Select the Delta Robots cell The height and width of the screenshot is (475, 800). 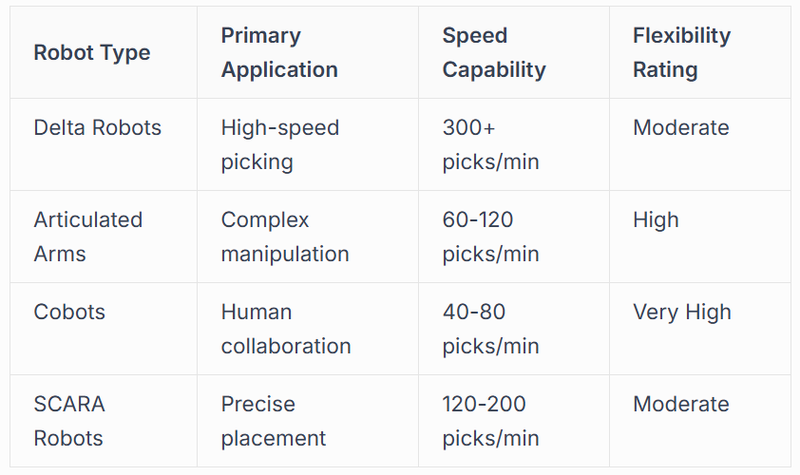tap(97, 128)
